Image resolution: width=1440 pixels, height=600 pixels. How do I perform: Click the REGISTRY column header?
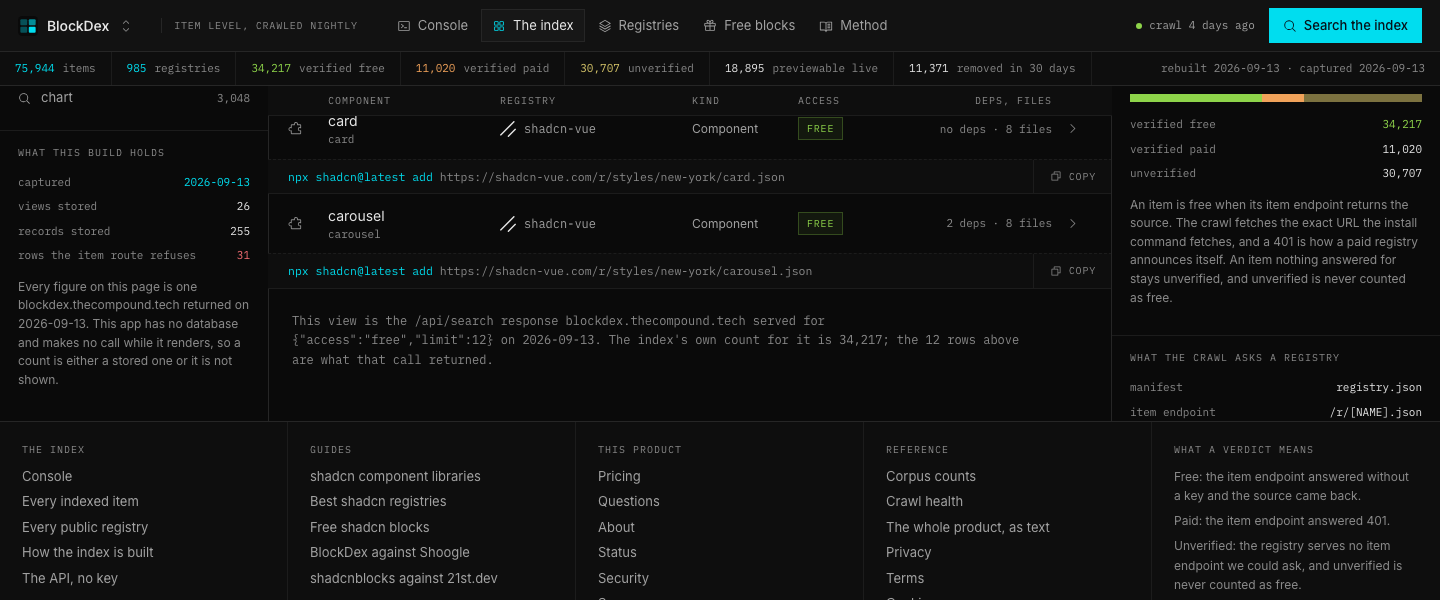click(527, 101)
